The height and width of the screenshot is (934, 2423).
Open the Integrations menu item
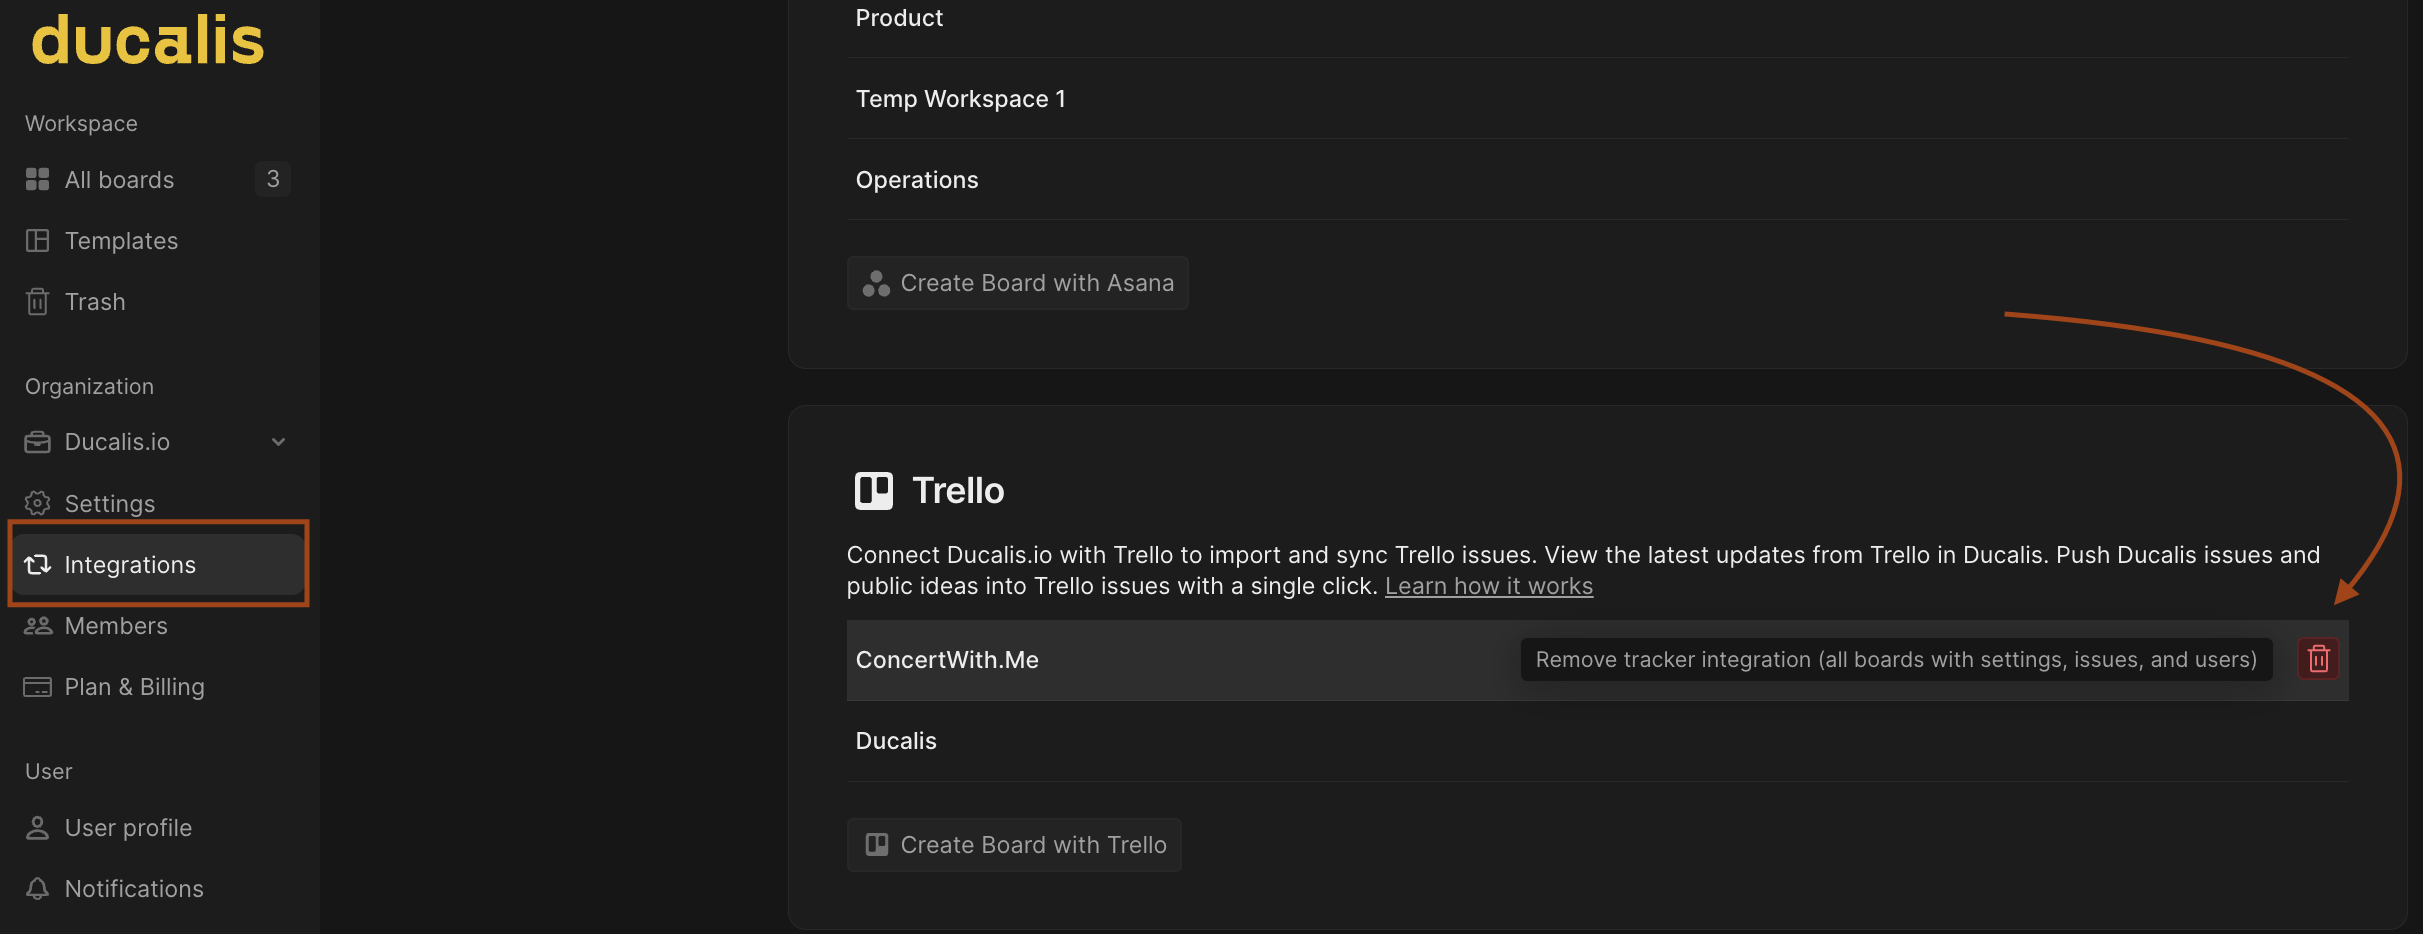pos(158,565)
